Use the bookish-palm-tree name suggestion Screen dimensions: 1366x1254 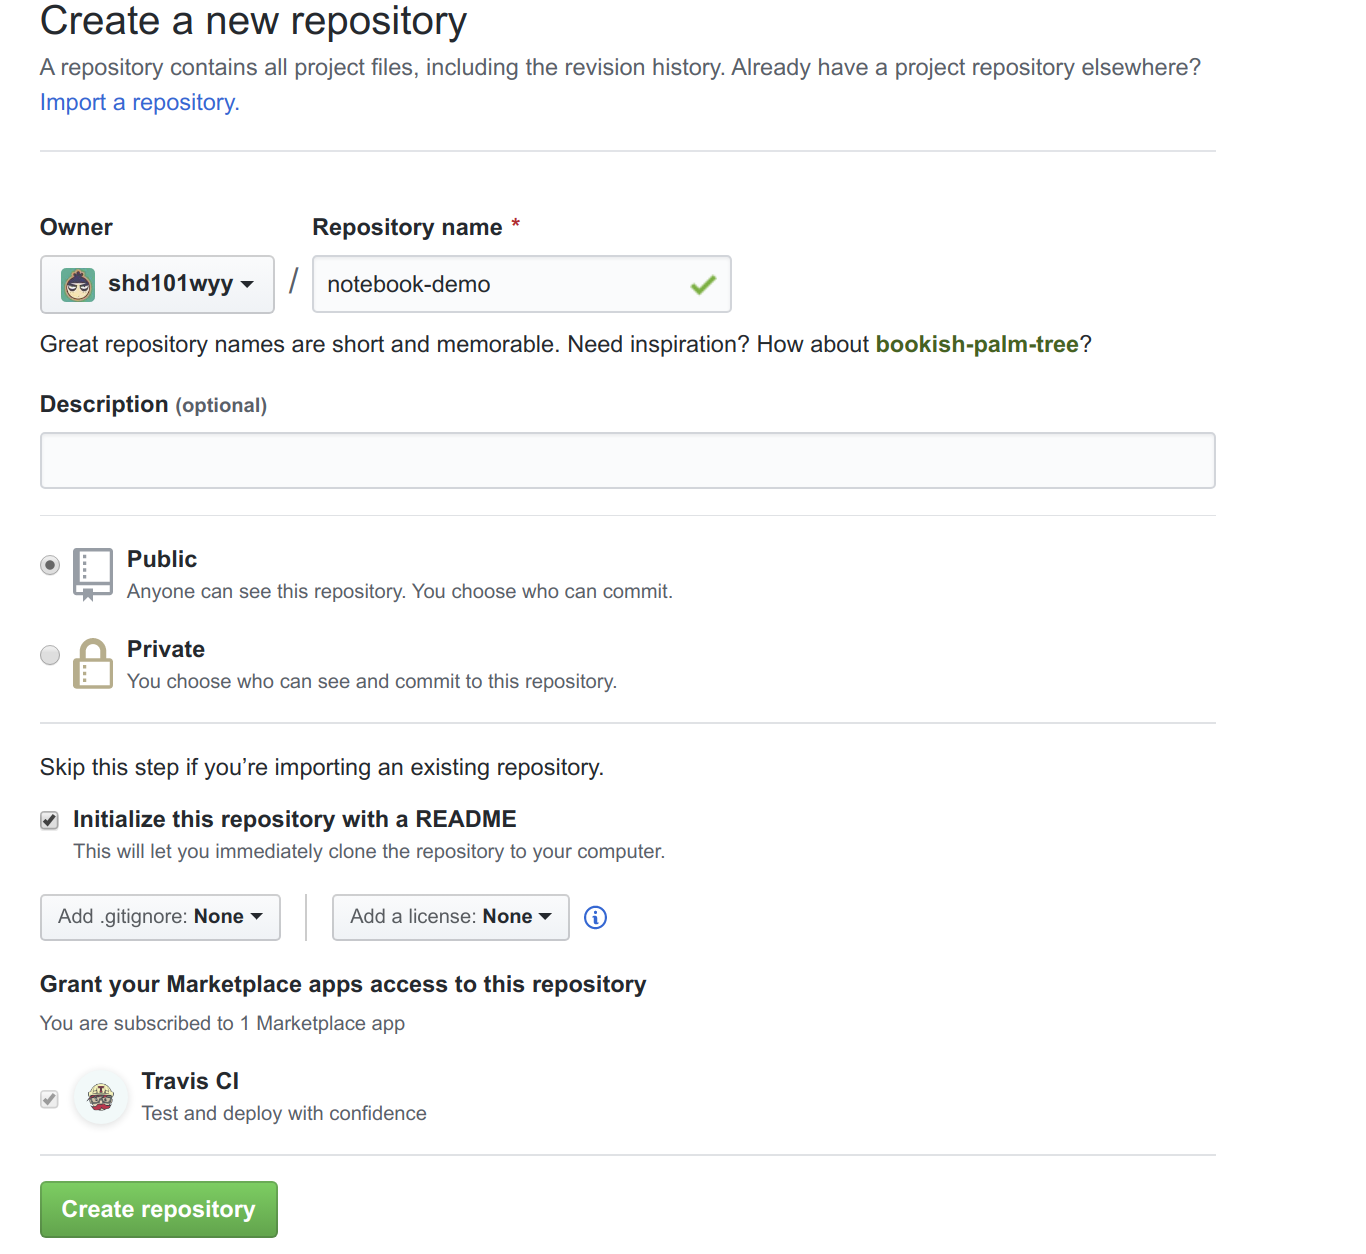pos(977,344)
